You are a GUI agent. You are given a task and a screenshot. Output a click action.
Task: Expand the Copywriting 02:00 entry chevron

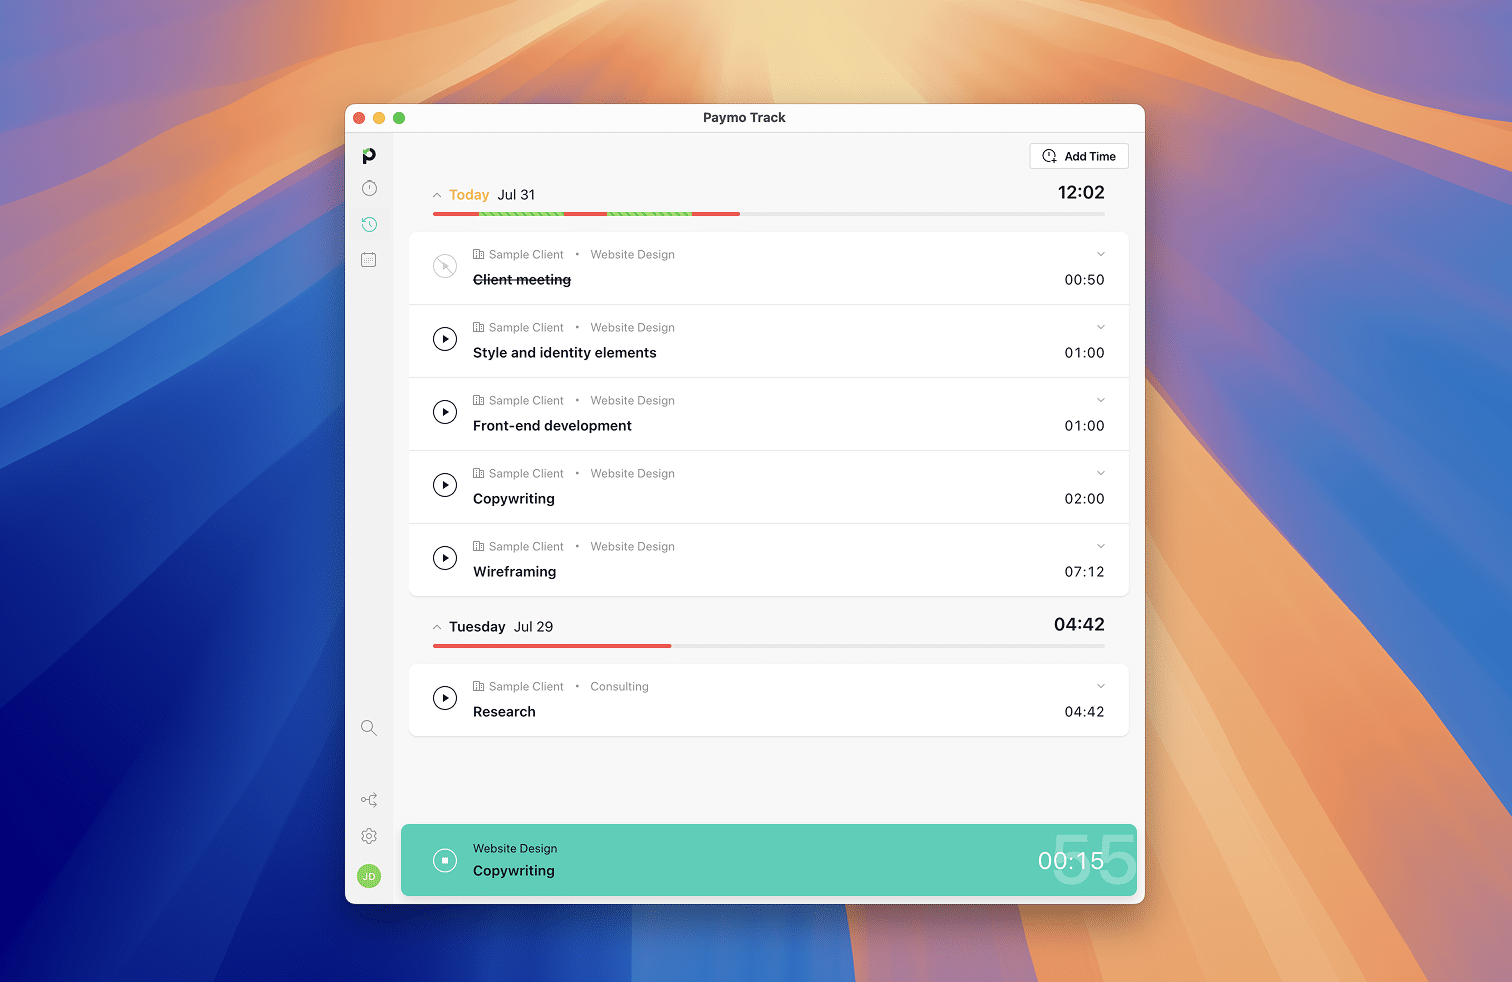pos(1101,473)
